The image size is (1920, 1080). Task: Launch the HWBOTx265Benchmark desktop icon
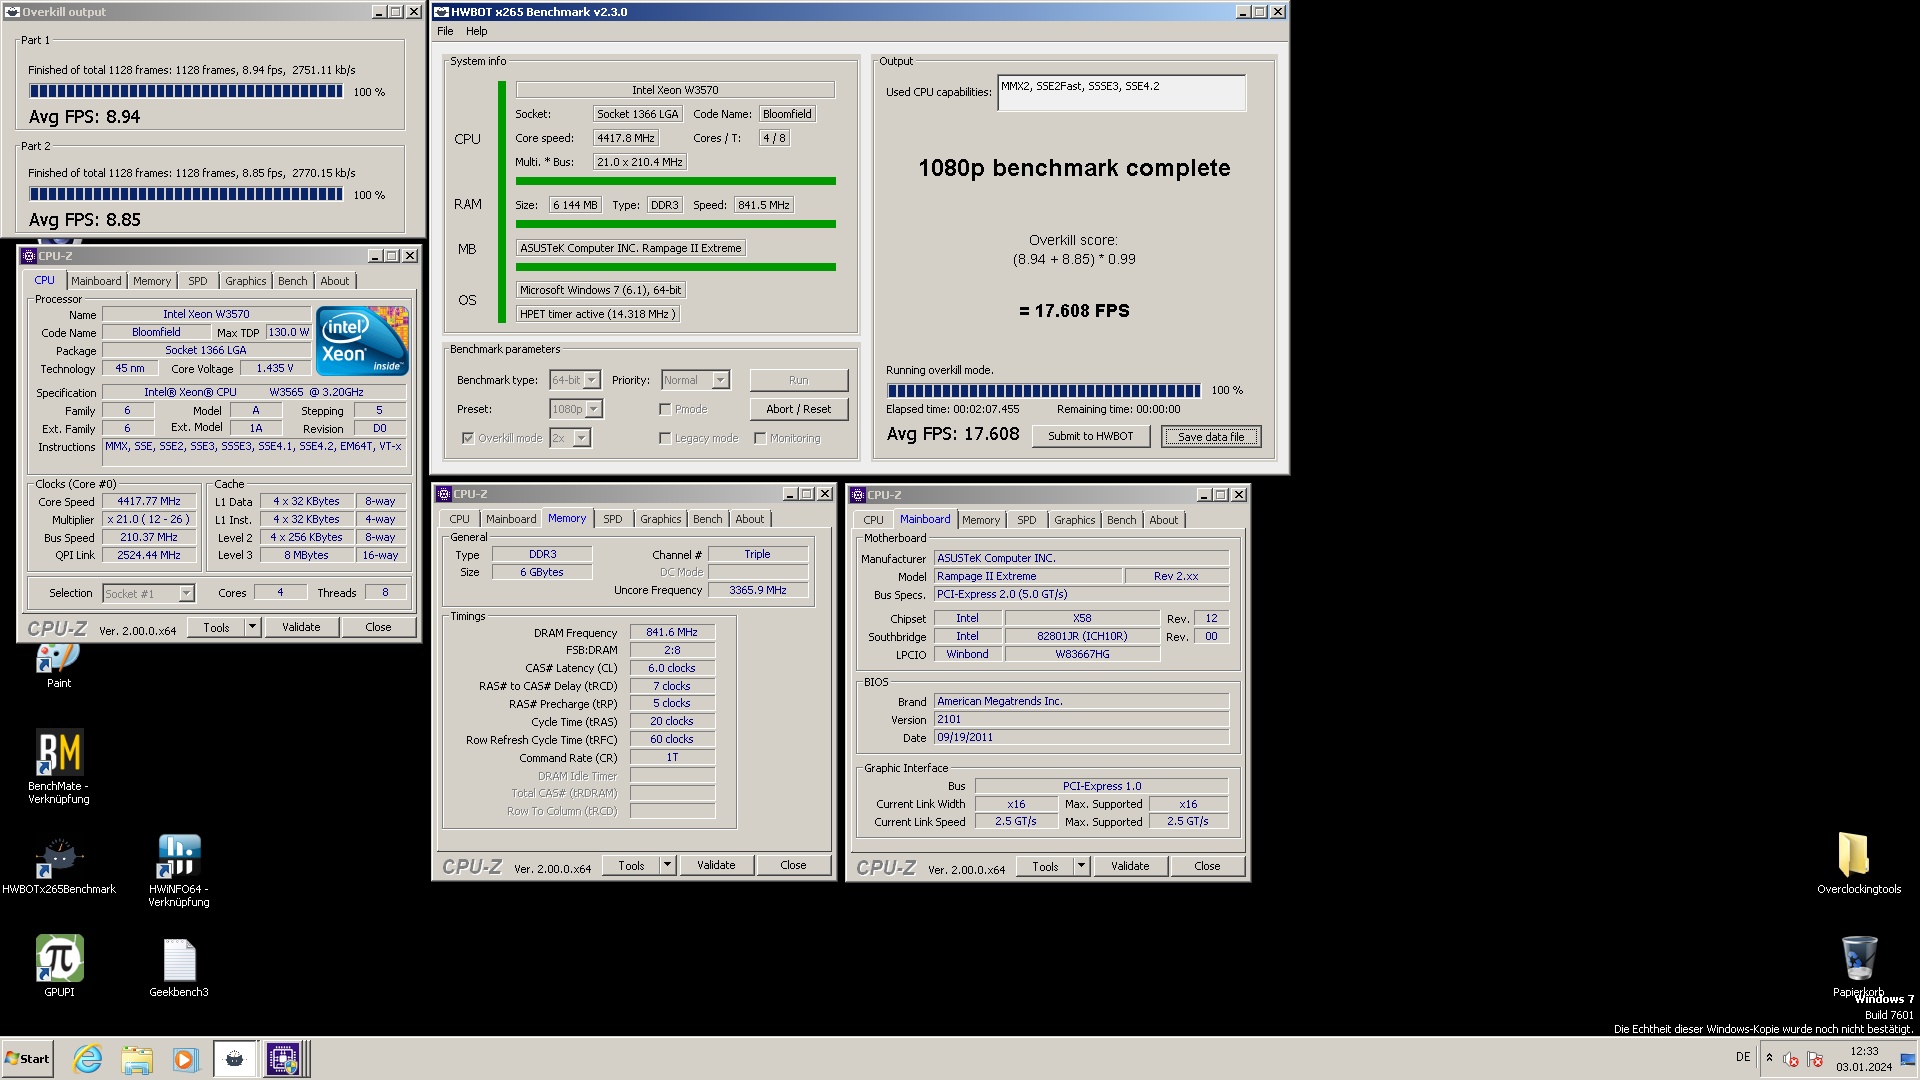[x=59, y=865]
